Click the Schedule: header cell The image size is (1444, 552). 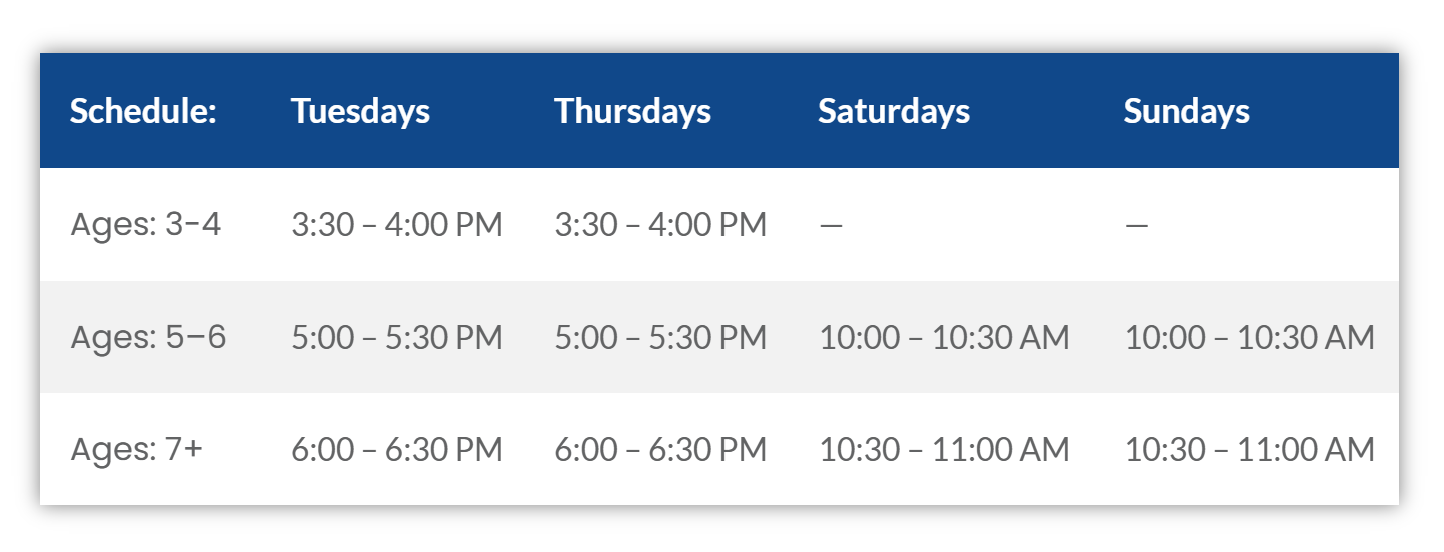pyautogui.click(x=143, y=111)
